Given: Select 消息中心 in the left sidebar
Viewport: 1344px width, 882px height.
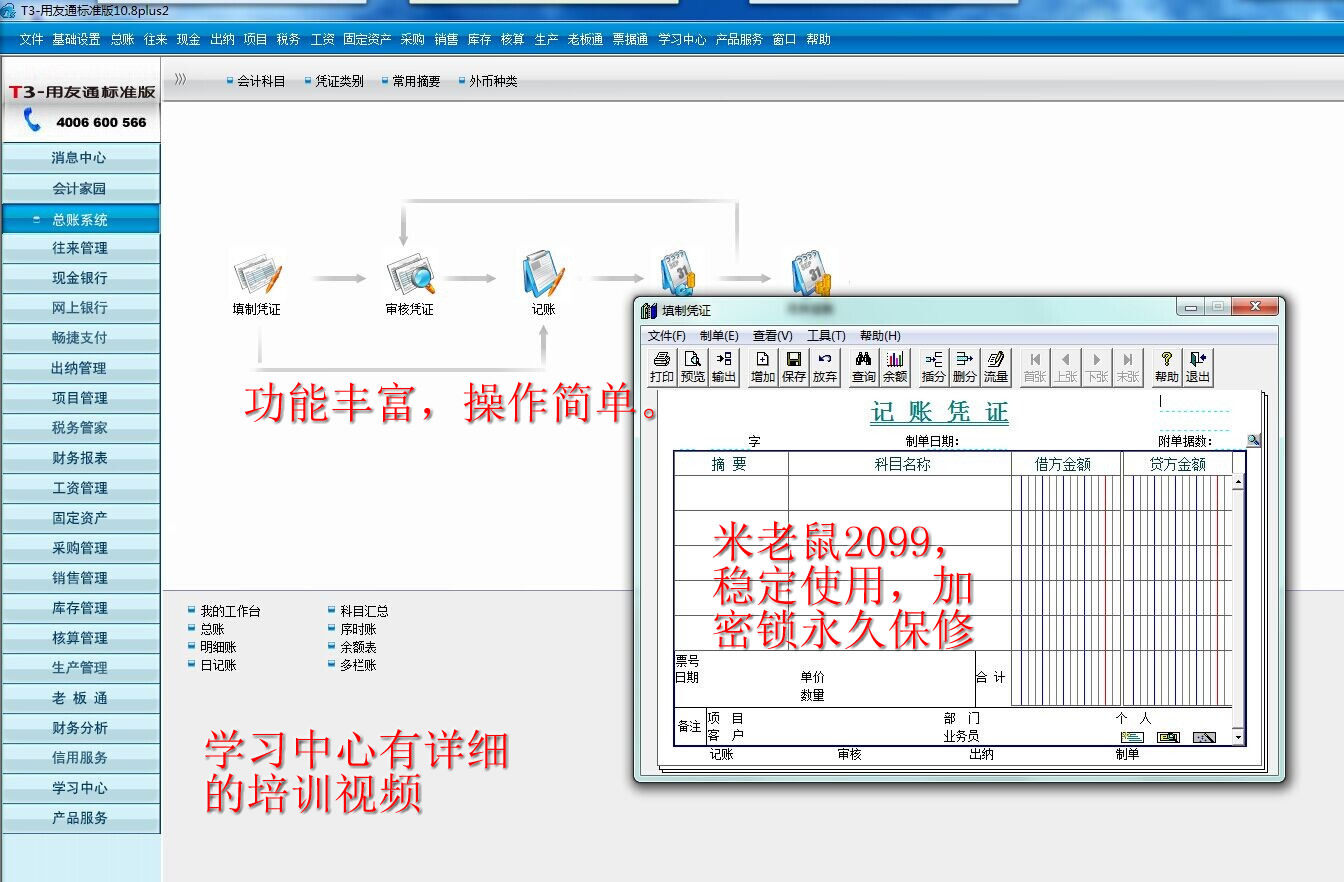Looking at the screenshot, I should [80, 158].
